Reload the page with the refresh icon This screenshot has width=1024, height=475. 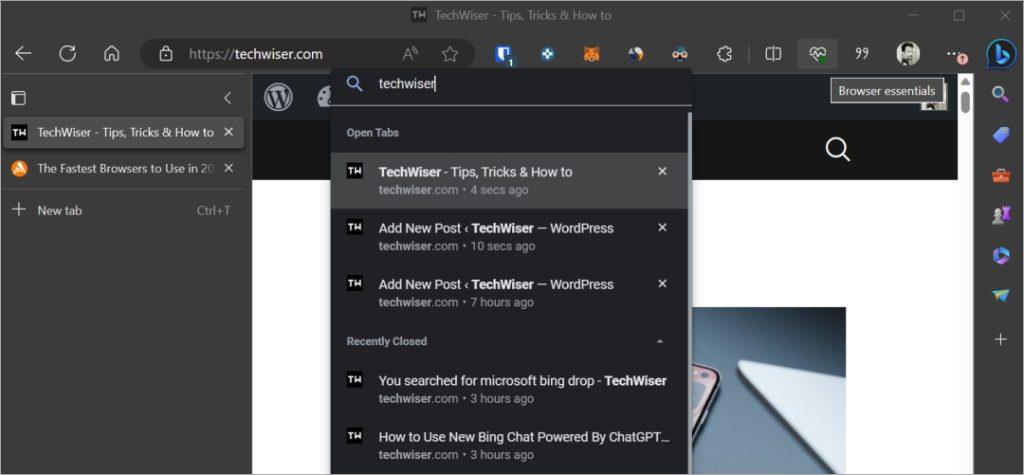pos(67,54)
